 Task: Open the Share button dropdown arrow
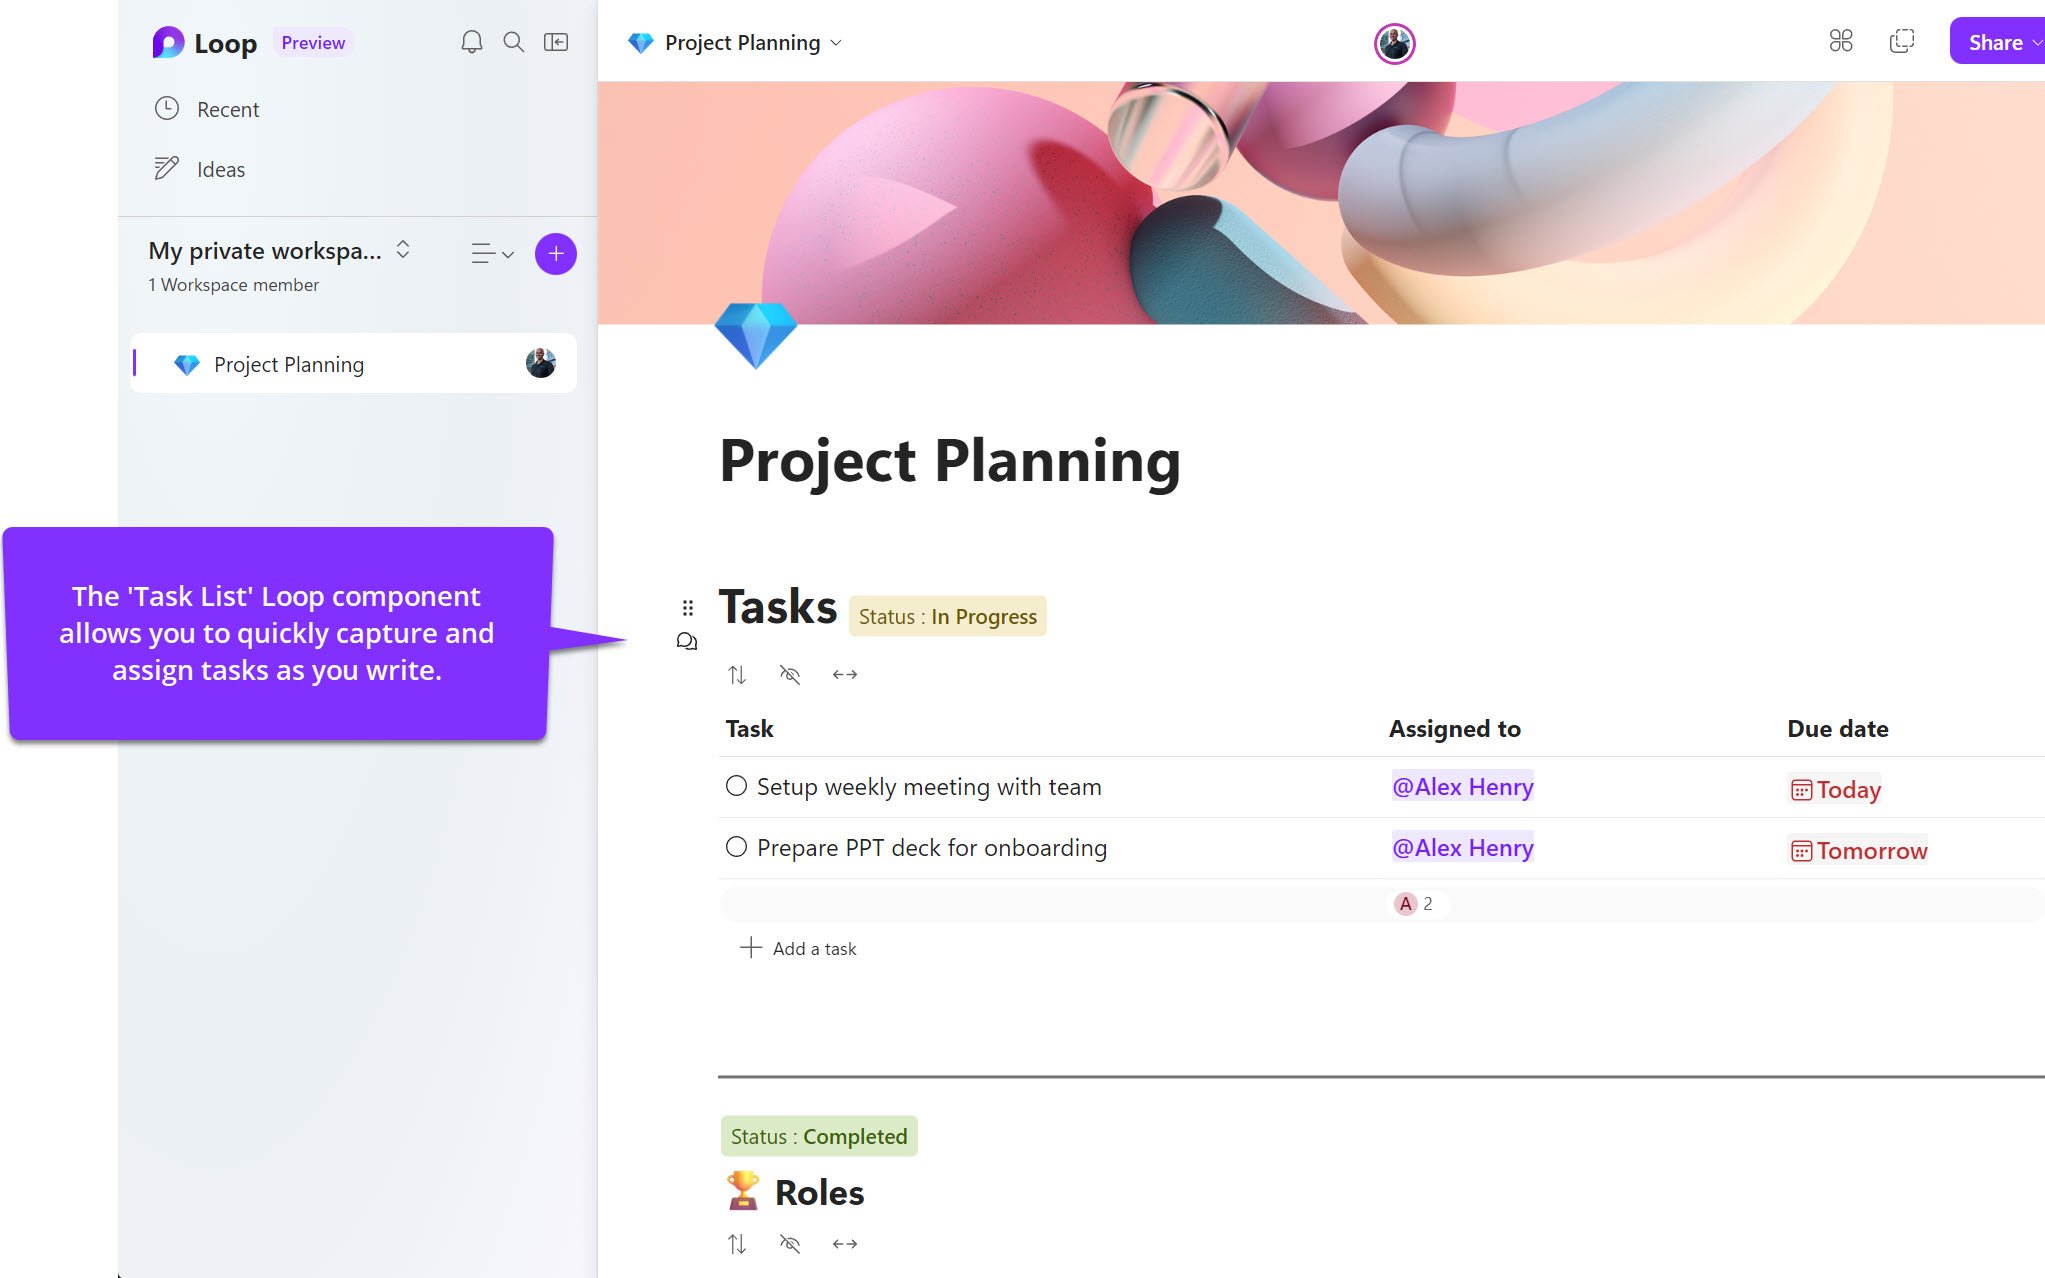point(2037,42)
